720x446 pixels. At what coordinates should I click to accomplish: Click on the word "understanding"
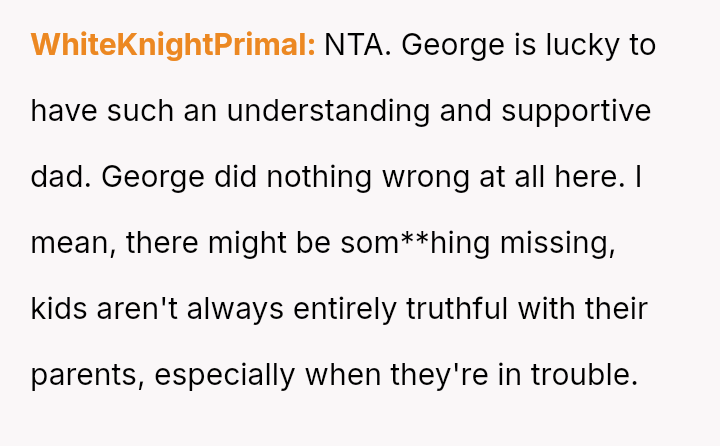(x=328, y=111)
